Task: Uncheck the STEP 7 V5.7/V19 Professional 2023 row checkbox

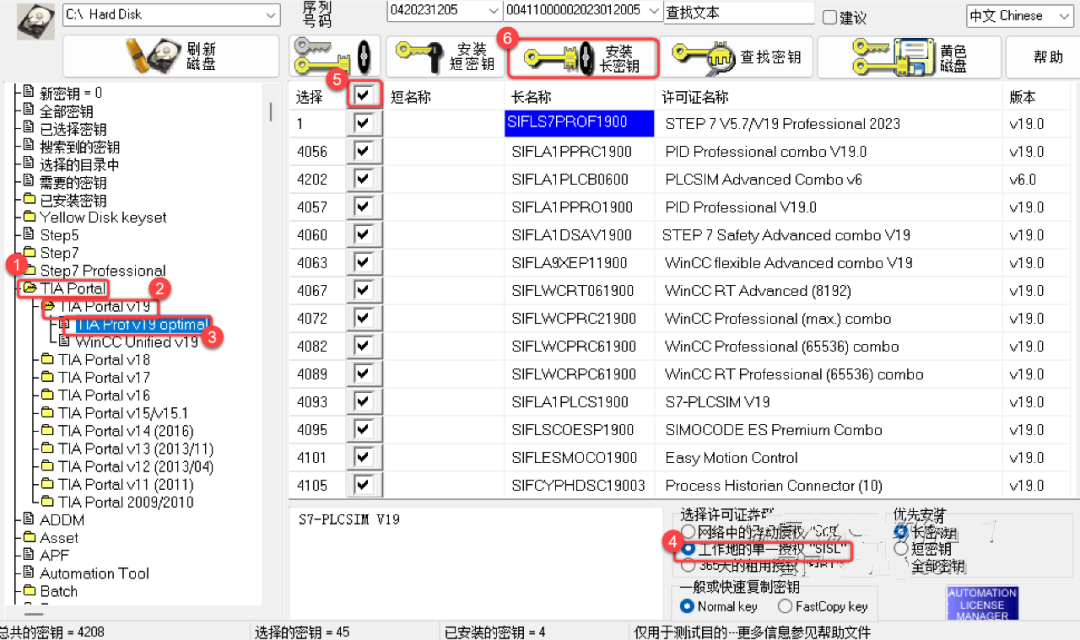Action: tap(364, 123)
